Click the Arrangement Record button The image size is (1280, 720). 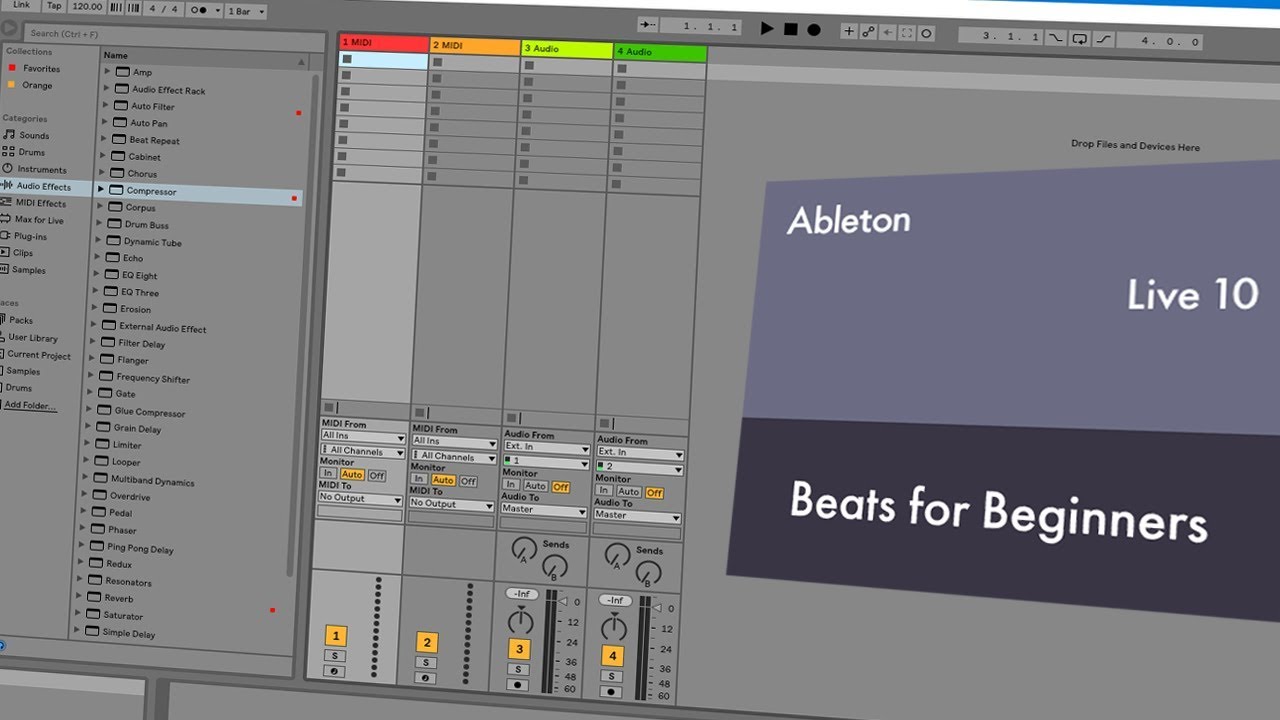point(814,30)
